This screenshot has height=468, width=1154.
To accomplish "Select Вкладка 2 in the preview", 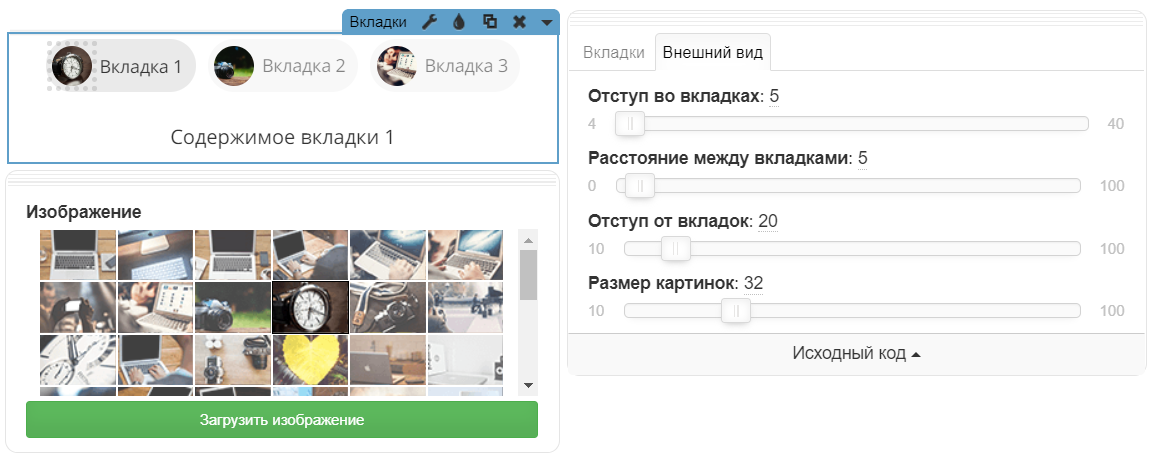I will coord(284,67).
